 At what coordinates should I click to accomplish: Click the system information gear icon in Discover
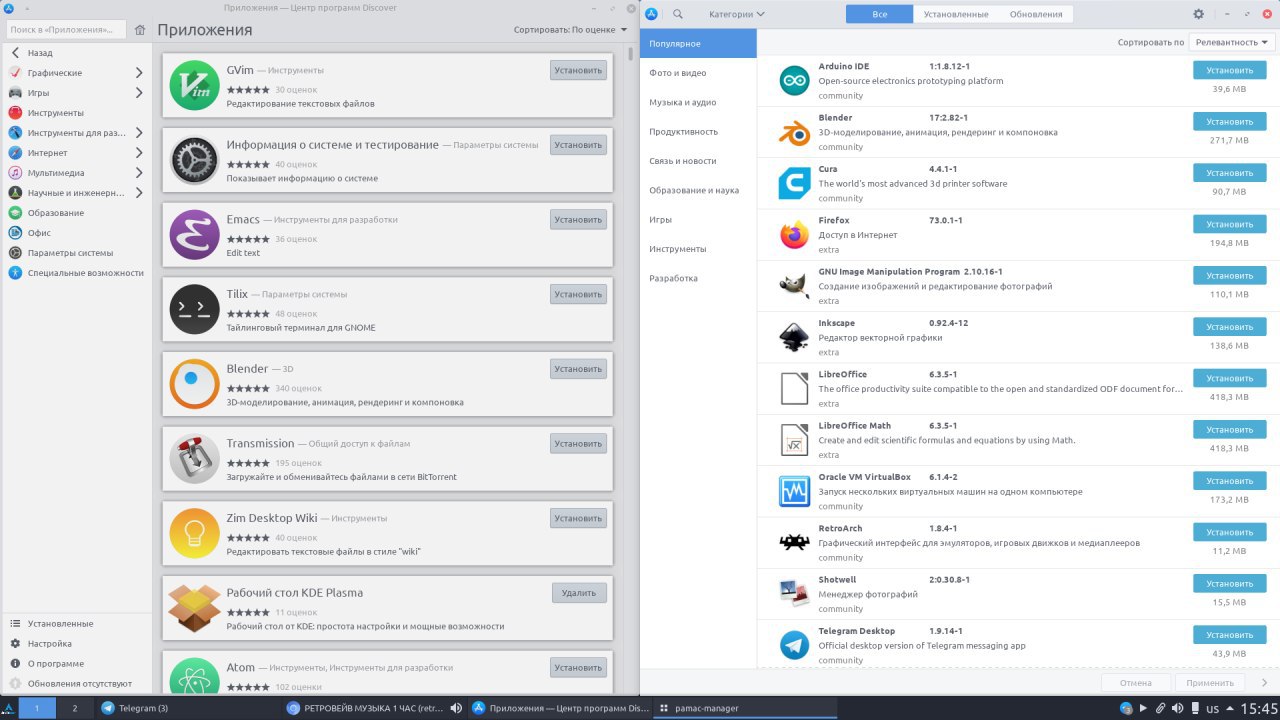point(194,160)
